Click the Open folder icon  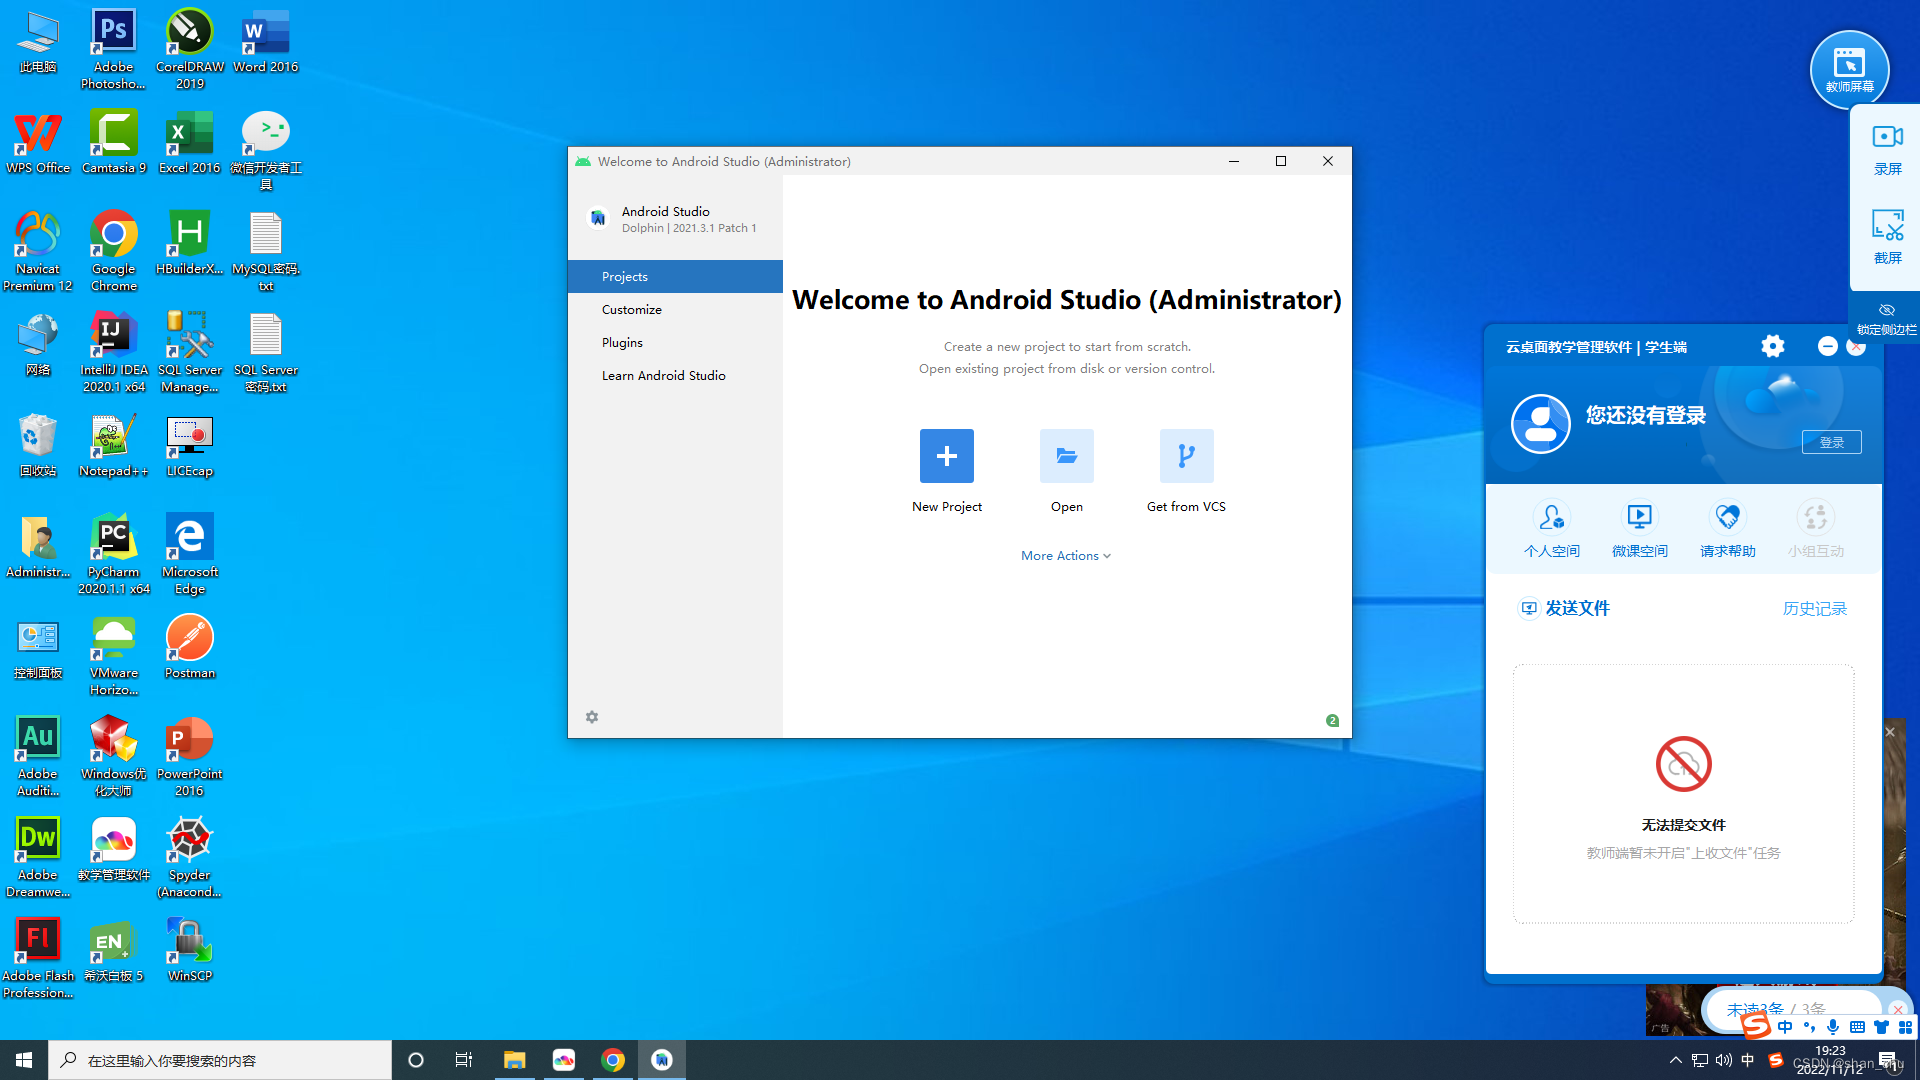pyautogui.click(x=1066, y=456)
